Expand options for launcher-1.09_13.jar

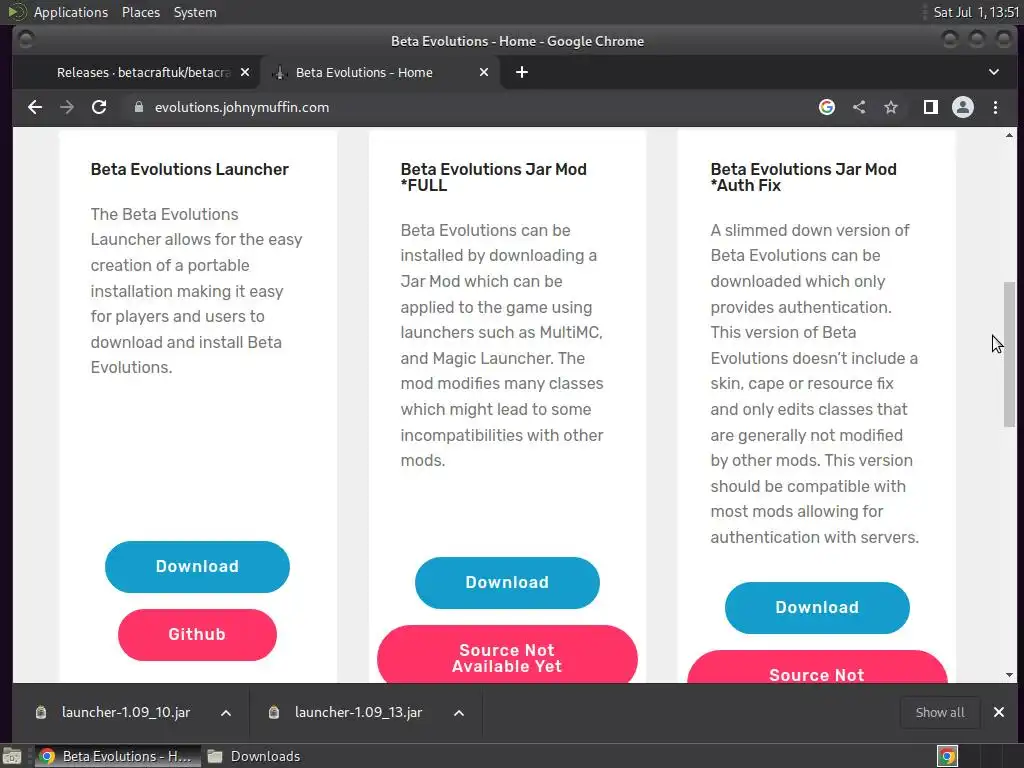(x=459, y=713)
